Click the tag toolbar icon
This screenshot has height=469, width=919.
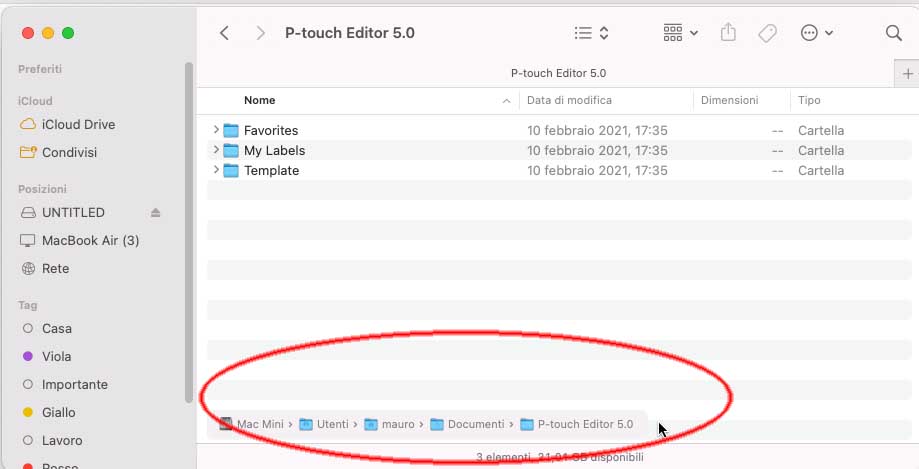767,33
